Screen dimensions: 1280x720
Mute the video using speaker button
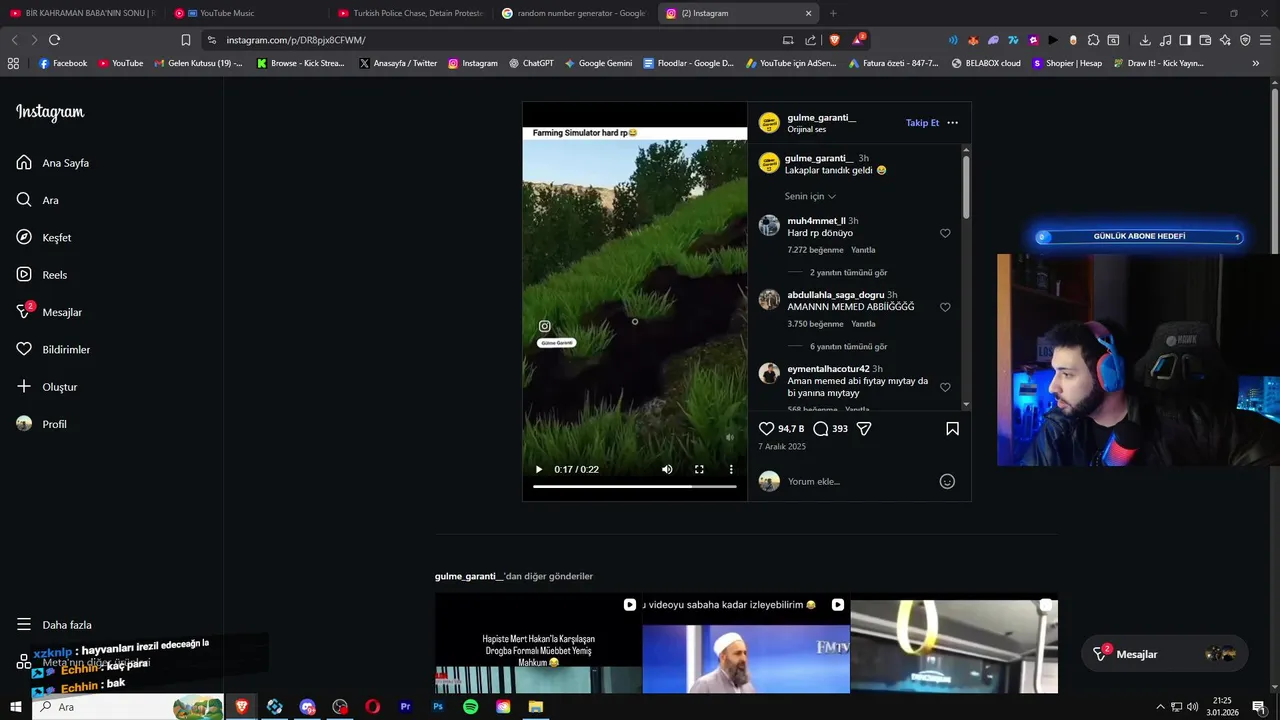[x=667, y=469]
